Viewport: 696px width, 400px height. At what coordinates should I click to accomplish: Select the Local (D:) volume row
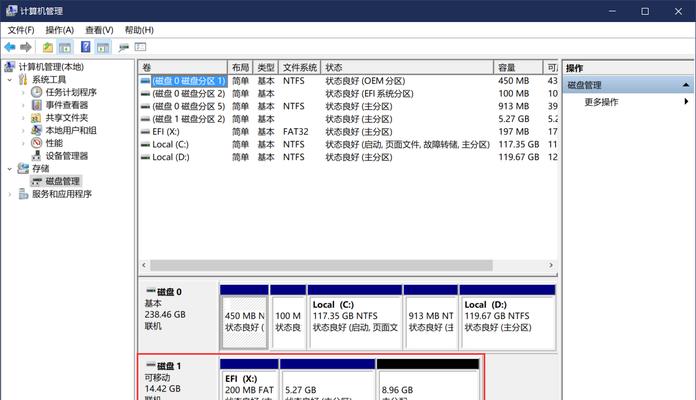[x=348, y=157]
